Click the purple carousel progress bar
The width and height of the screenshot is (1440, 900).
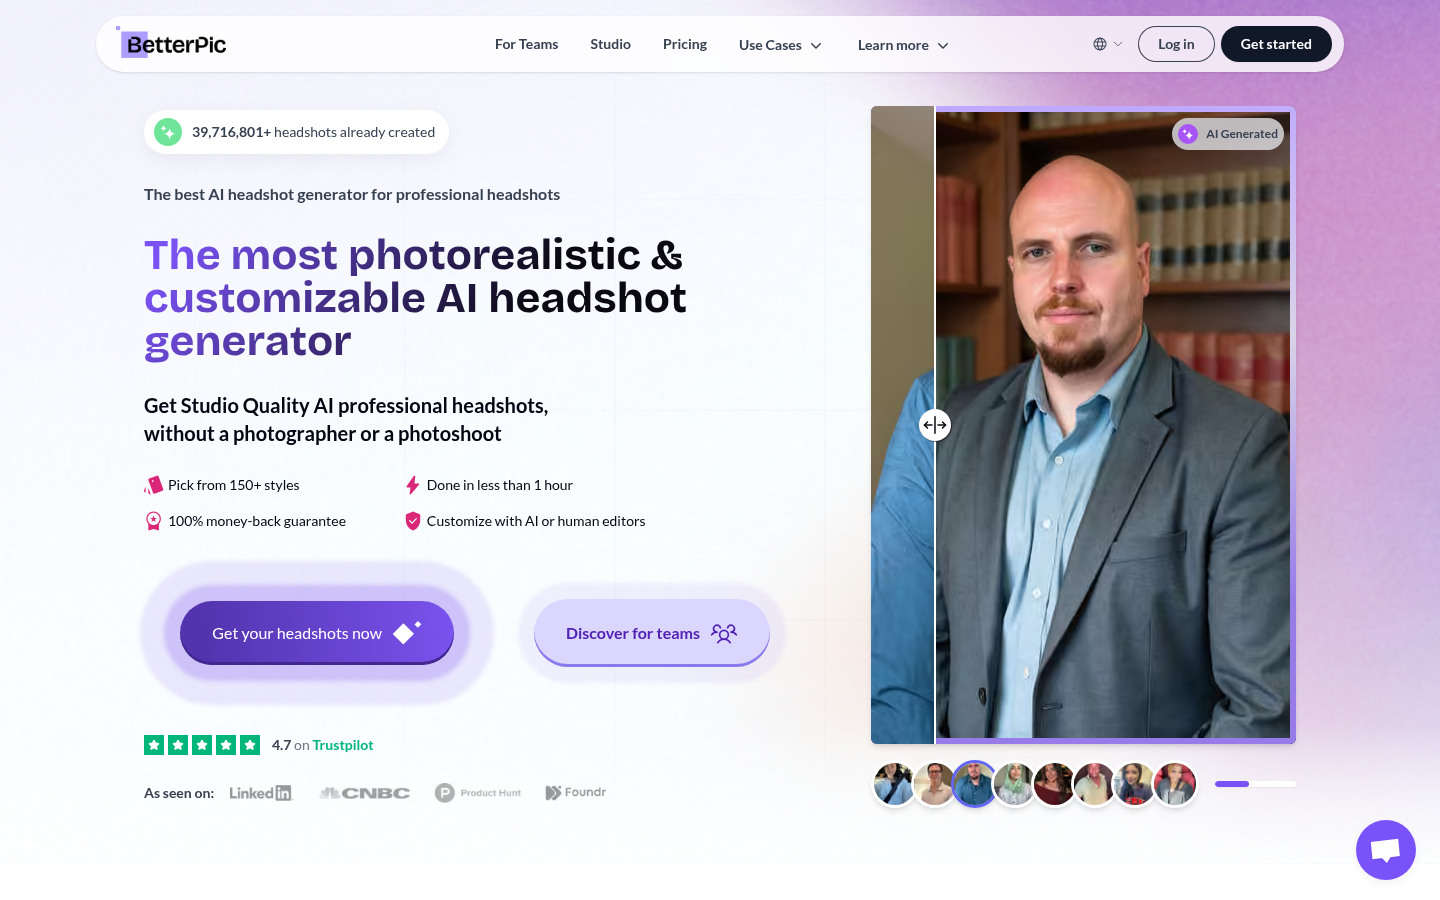click(1255, 784)
